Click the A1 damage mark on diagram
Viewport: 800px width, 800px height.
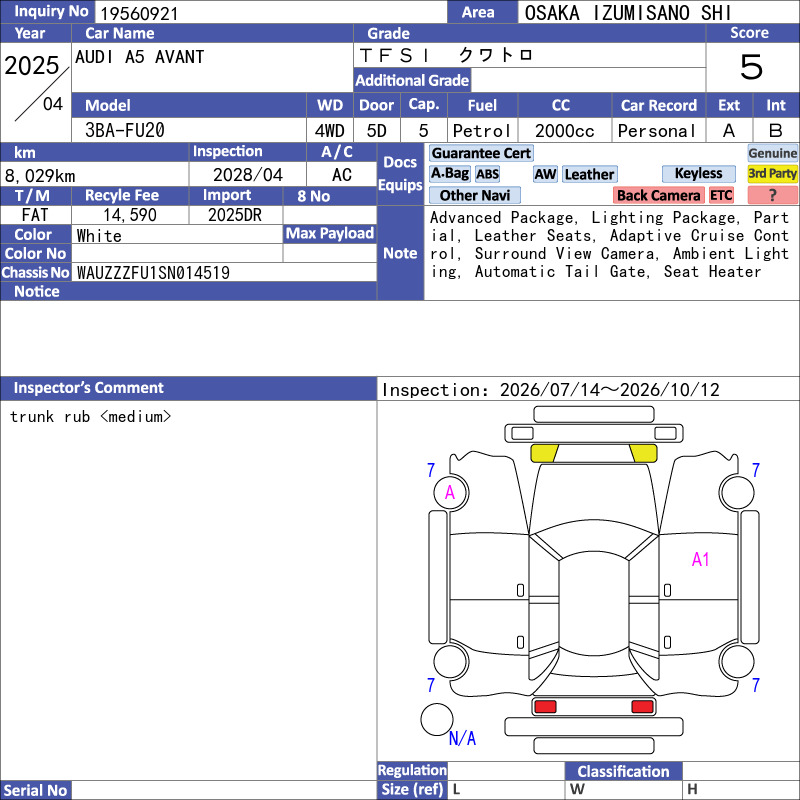701,560
